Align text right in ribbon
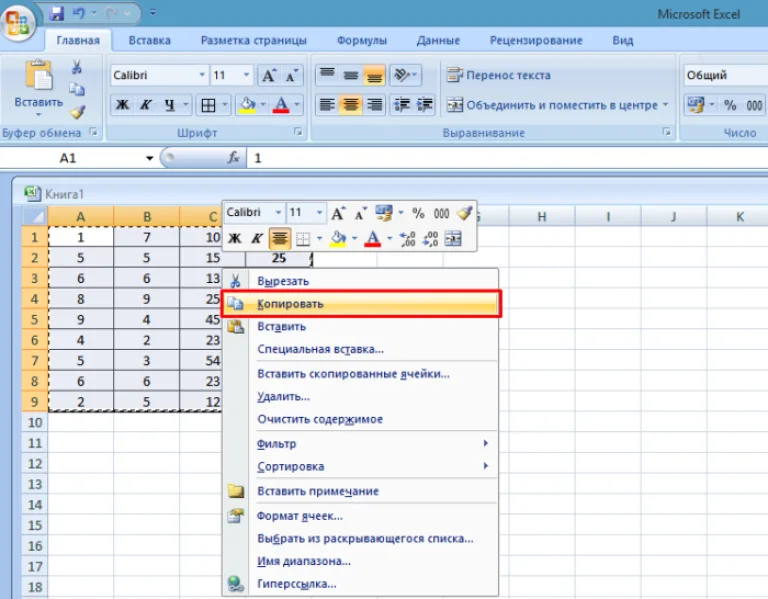This screenshot has width=768, height=599. click(x=374, y=104)
